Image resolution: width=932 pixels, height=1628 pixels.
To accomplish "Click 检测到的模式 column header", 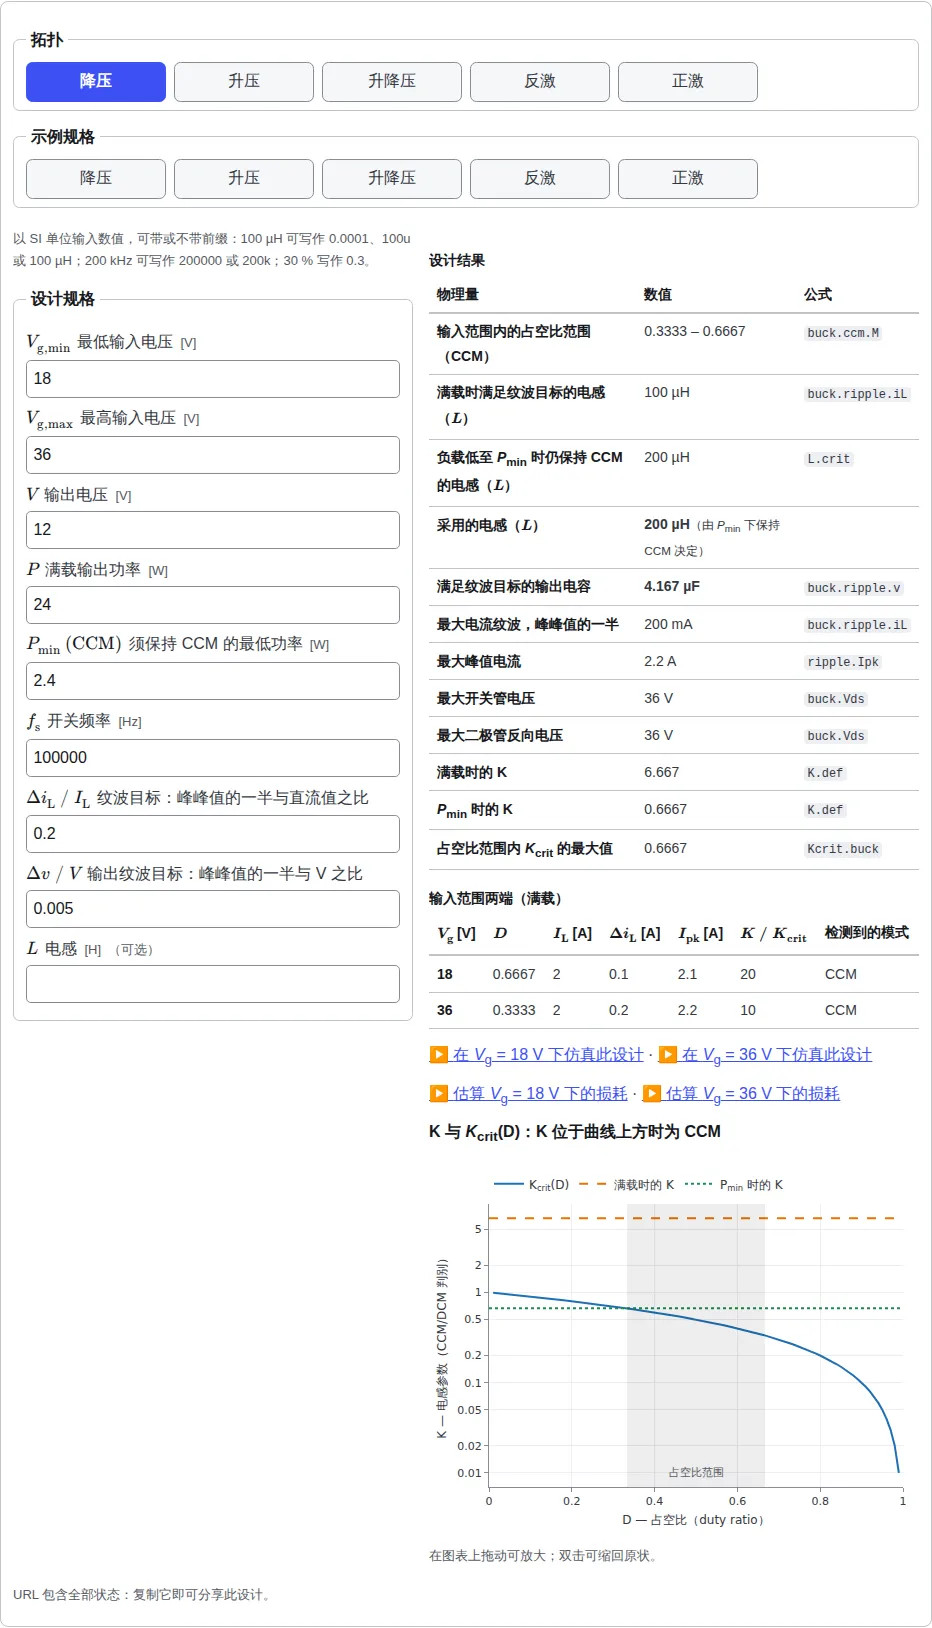I will click(x=867, y=933).
